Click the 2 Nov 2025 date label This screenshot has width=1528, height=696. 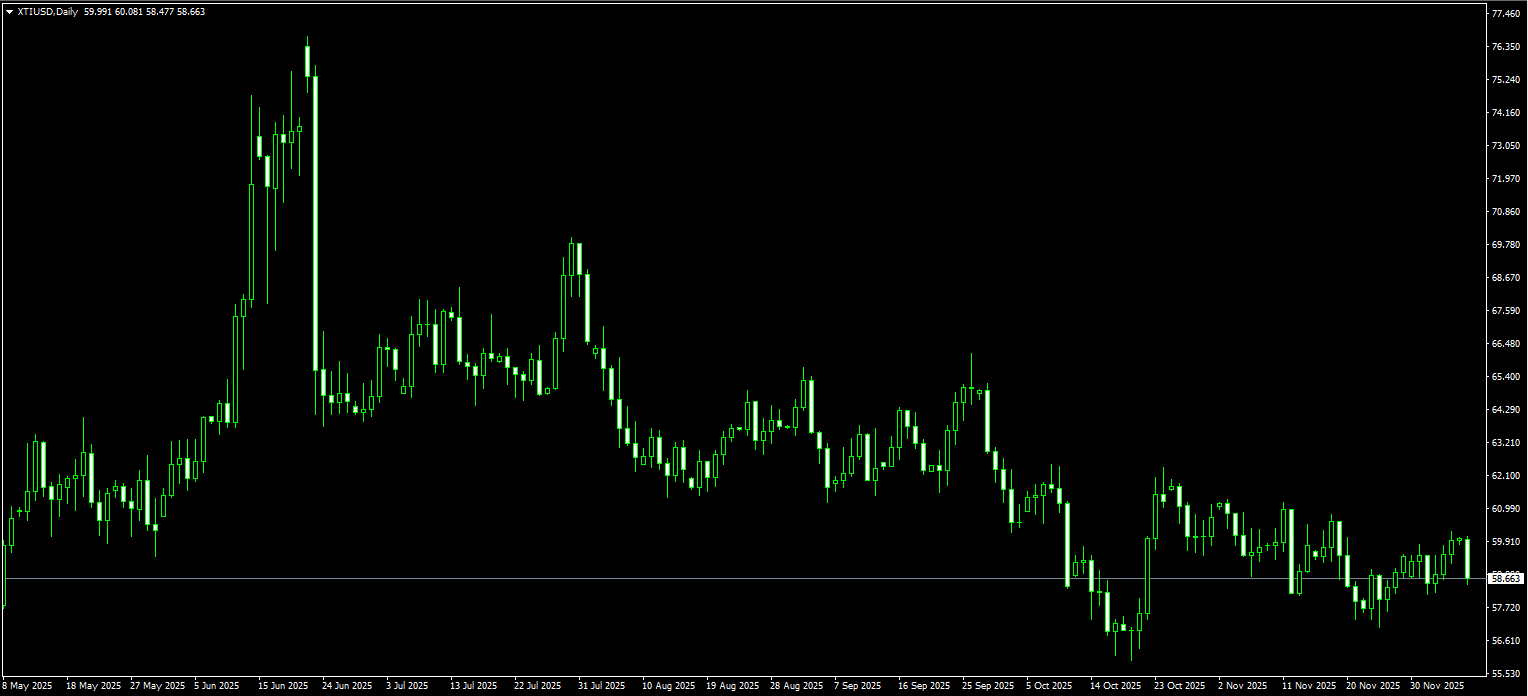1241,686
